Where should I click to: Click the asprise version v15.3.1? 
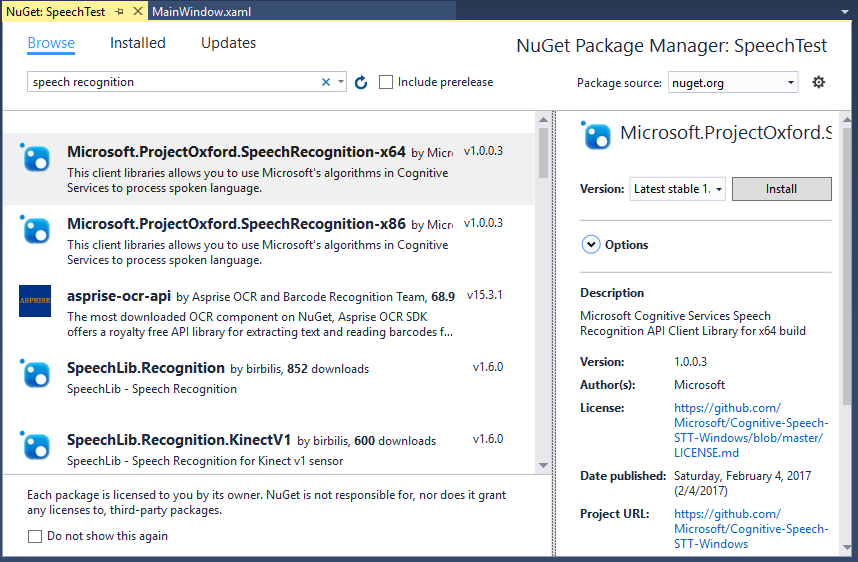point(485,296)
